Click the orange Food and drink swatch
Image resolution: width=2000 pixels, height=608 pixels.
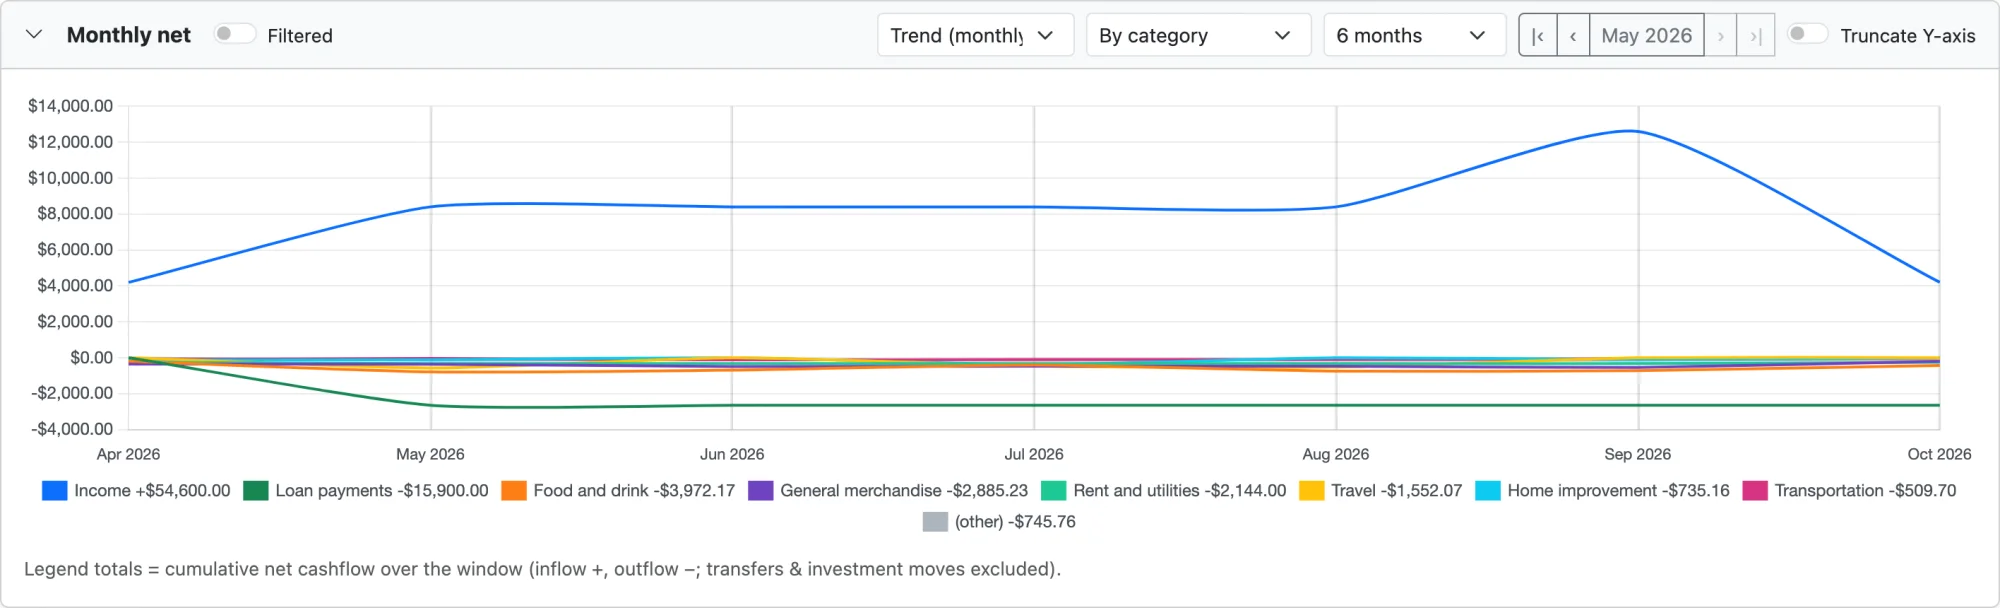pyautogui.click(x=514, y=491)
